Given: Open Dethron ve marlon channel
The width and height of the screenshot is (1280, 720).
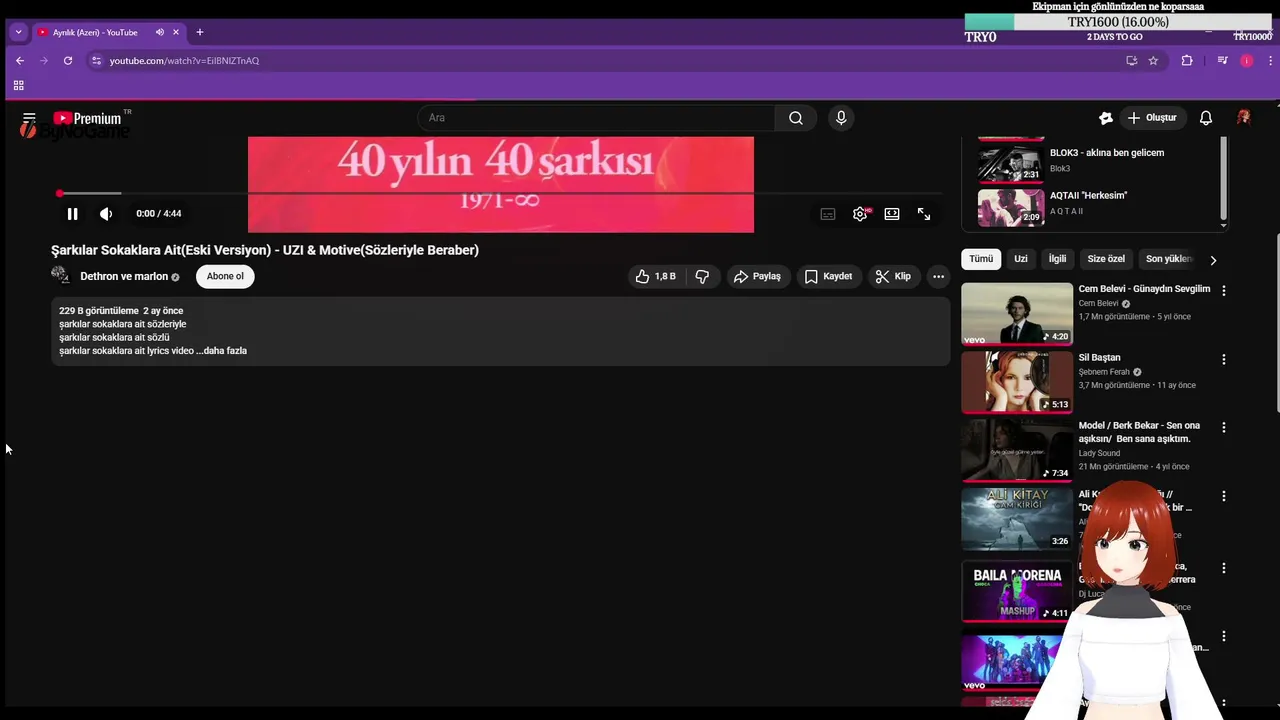Looking at the screenshot, I should 124,277.
